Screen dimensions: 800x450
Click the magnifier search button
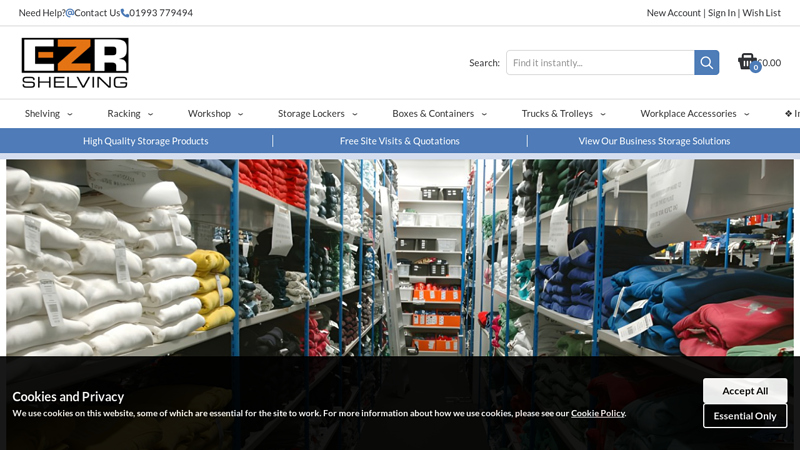[x=707, y=62]
